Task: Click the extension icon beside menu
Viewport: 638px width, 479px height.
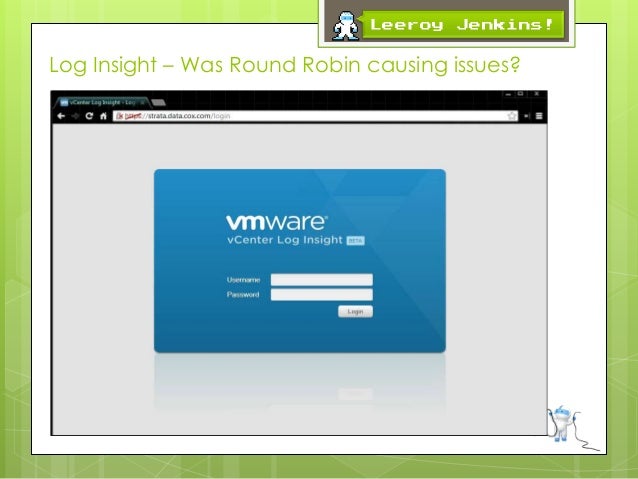Action: (x=527, y=116)
